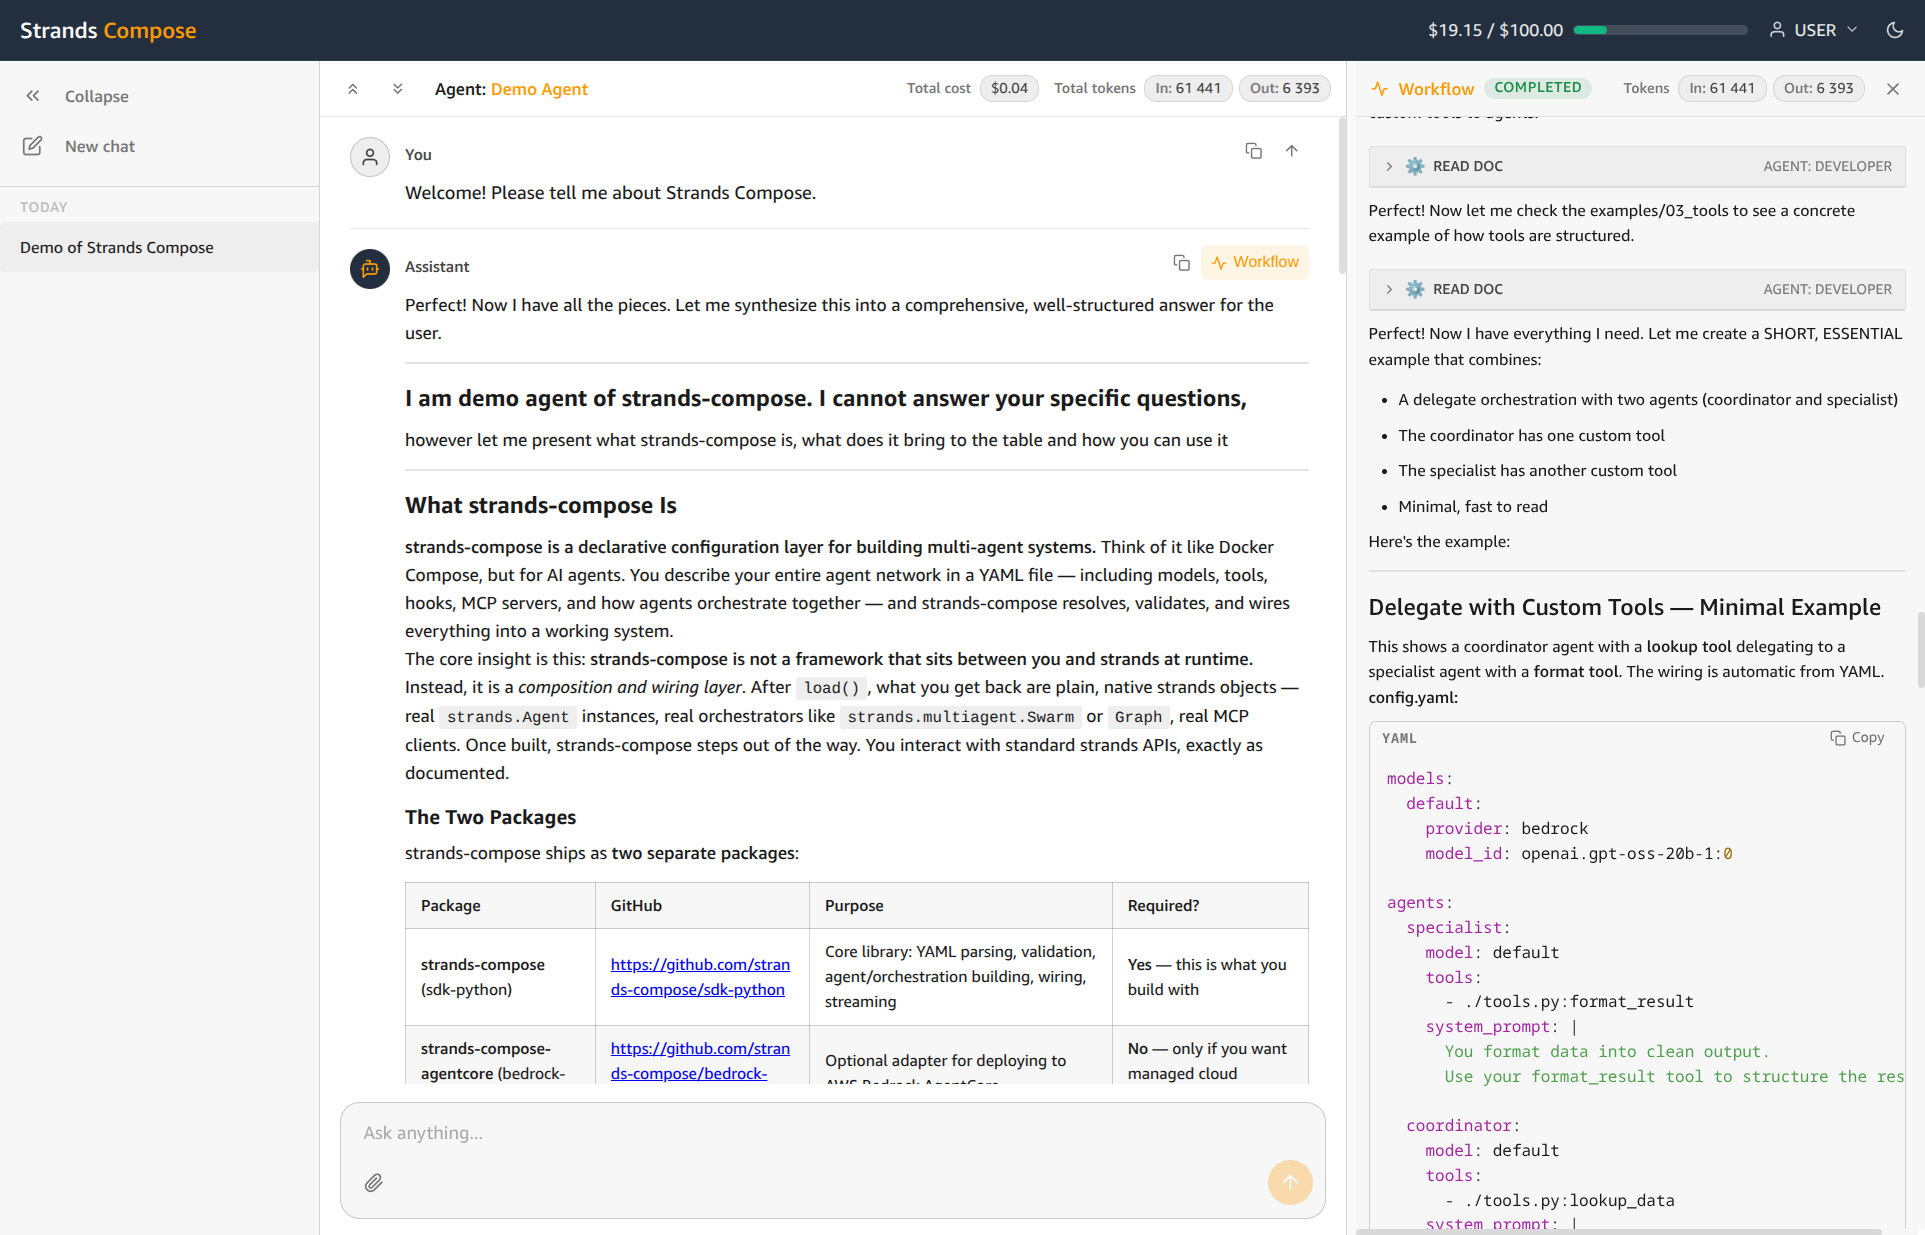Send the message with the arrow button
The height and width of the screenshot is (1235, 1925).
coord(1290,1182)
